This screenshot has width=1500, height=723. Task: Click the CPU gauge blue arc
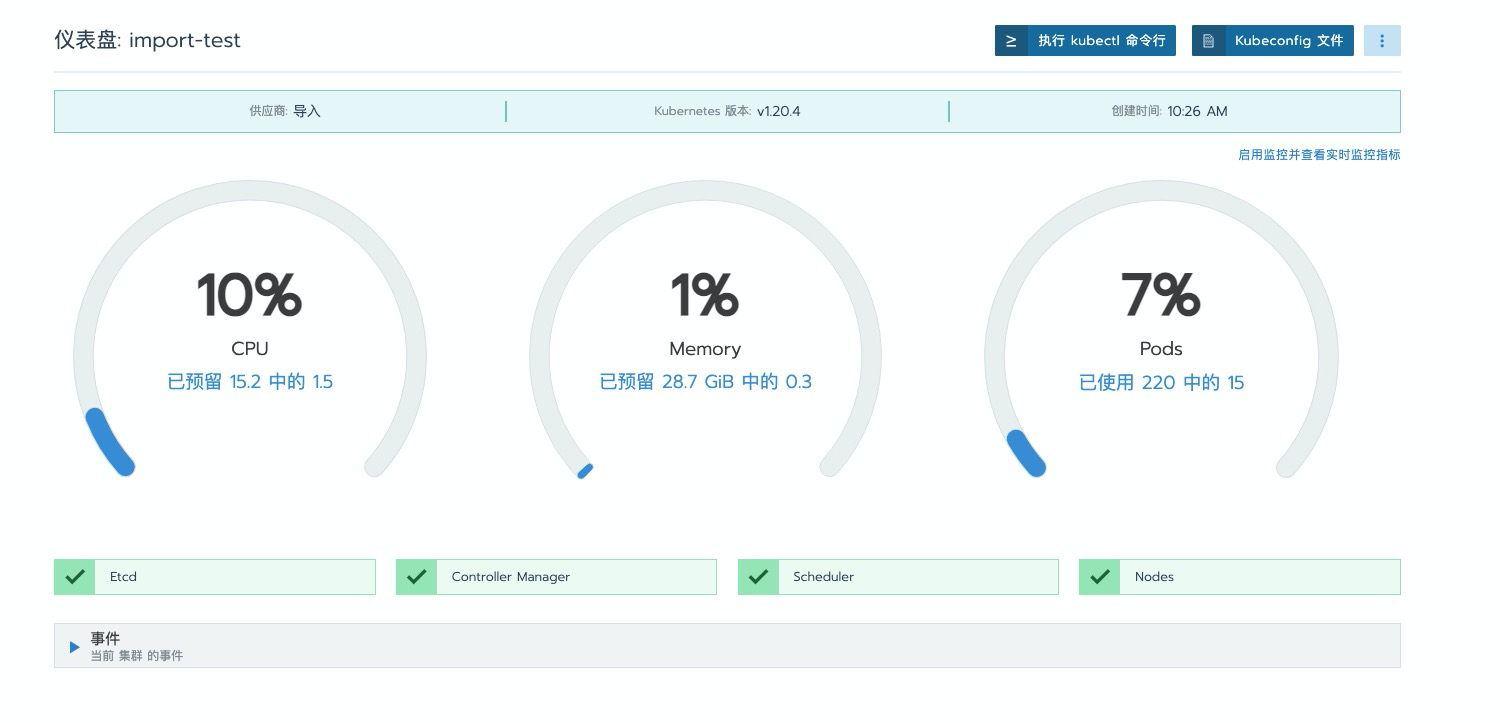[x=108, y=442]
